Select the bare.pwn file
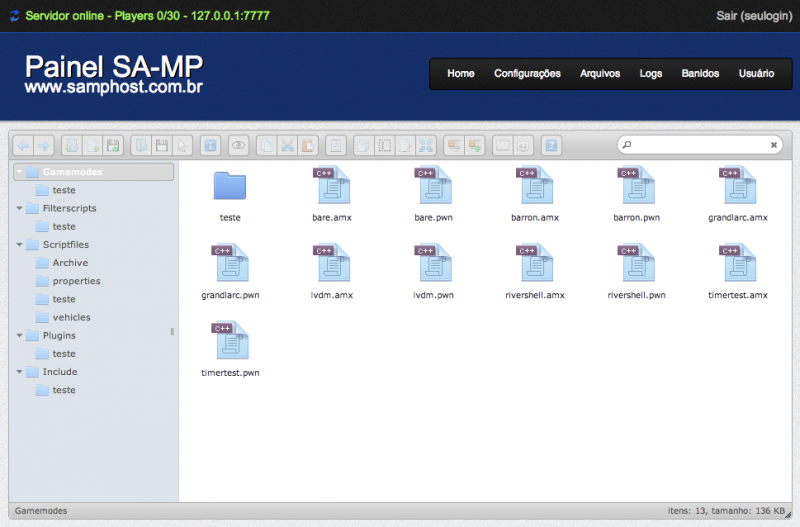Screen dimensions: 800x527 pos(433,194)
